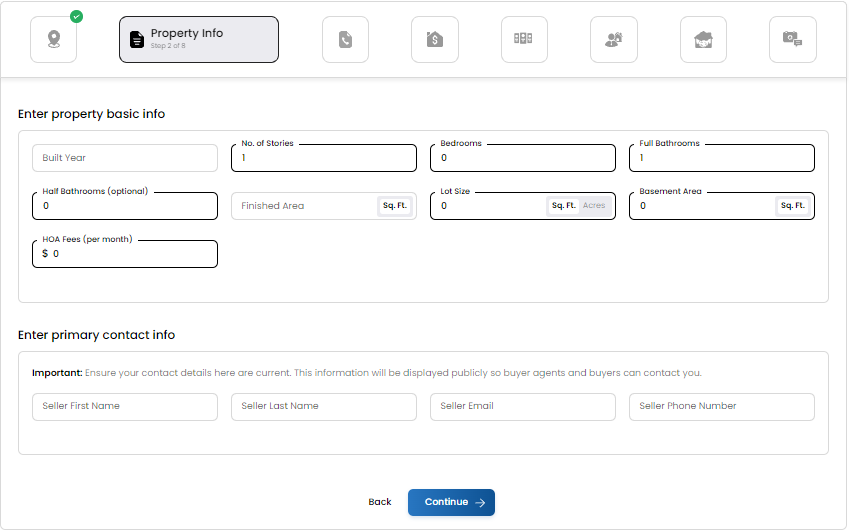Click the Continue button
Image resolution: width=849 pixels, height=532 pixels.
pyautogui.click(x=451, y=502)
